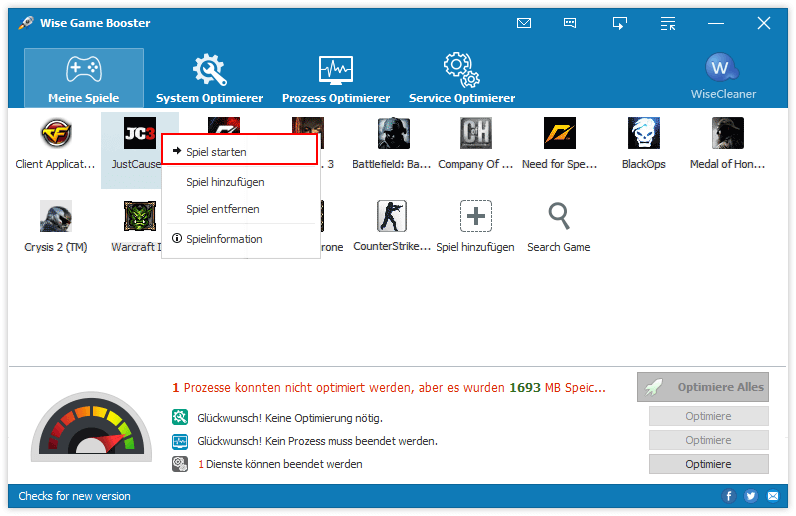796x516 pixels.
Task: Select the CounterStrike game icon
Action: 392,216
